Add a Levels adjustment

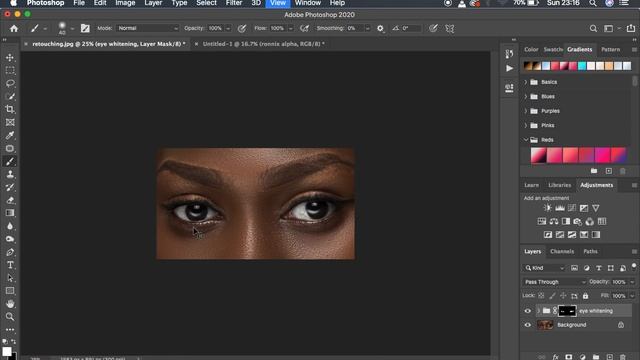point(560,208)
